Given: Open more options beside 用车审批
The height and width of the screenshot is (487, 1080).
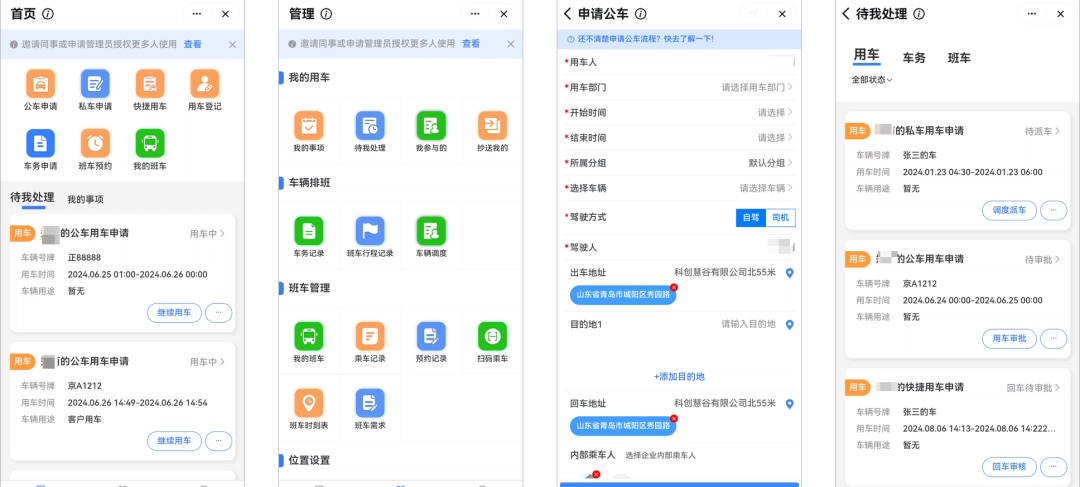Looking at the screenshot, I should point(1054,338).
